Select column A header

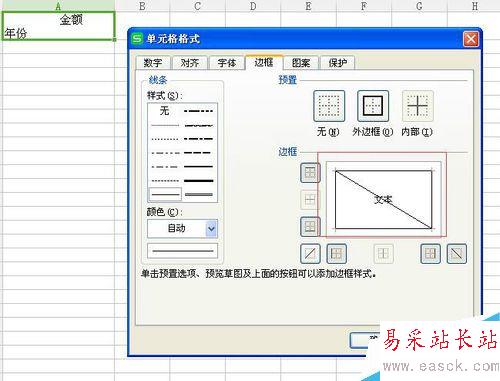point(58,5)
